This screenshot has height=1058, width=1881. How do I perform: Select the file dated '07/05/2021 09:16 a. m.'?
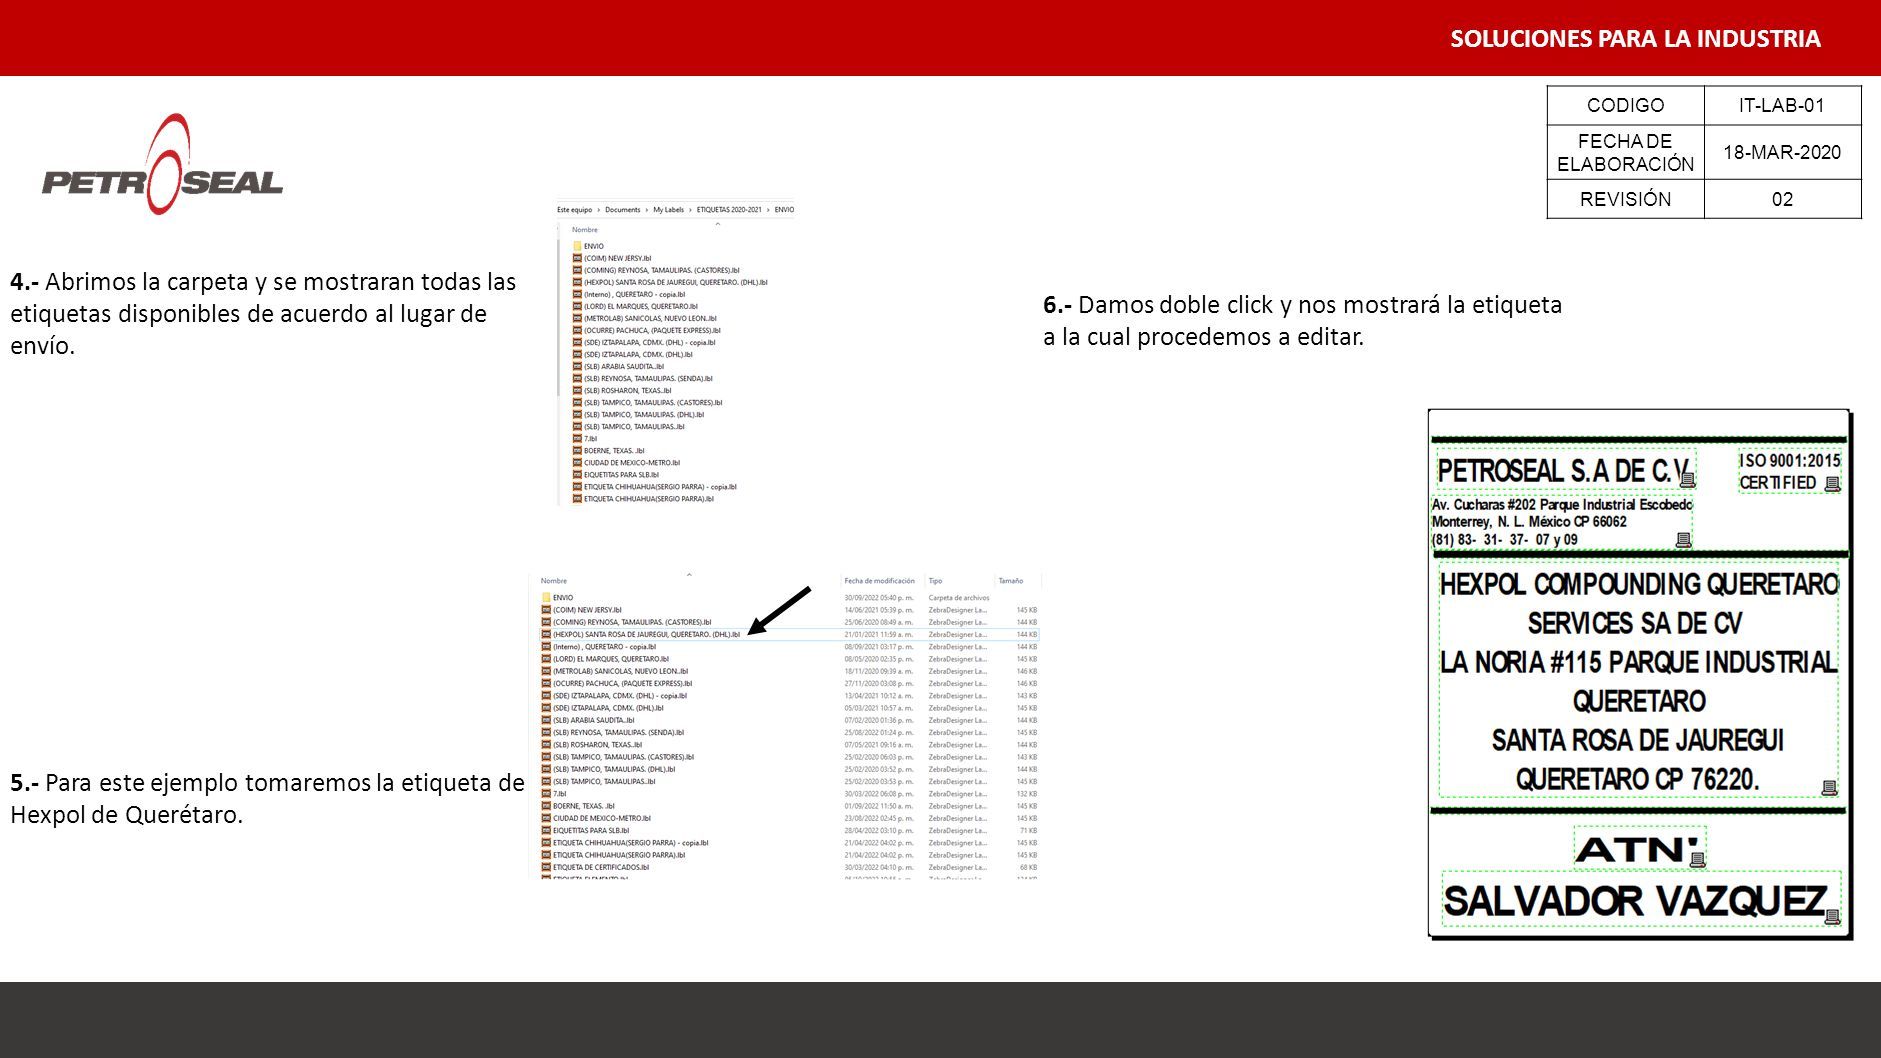878,745
